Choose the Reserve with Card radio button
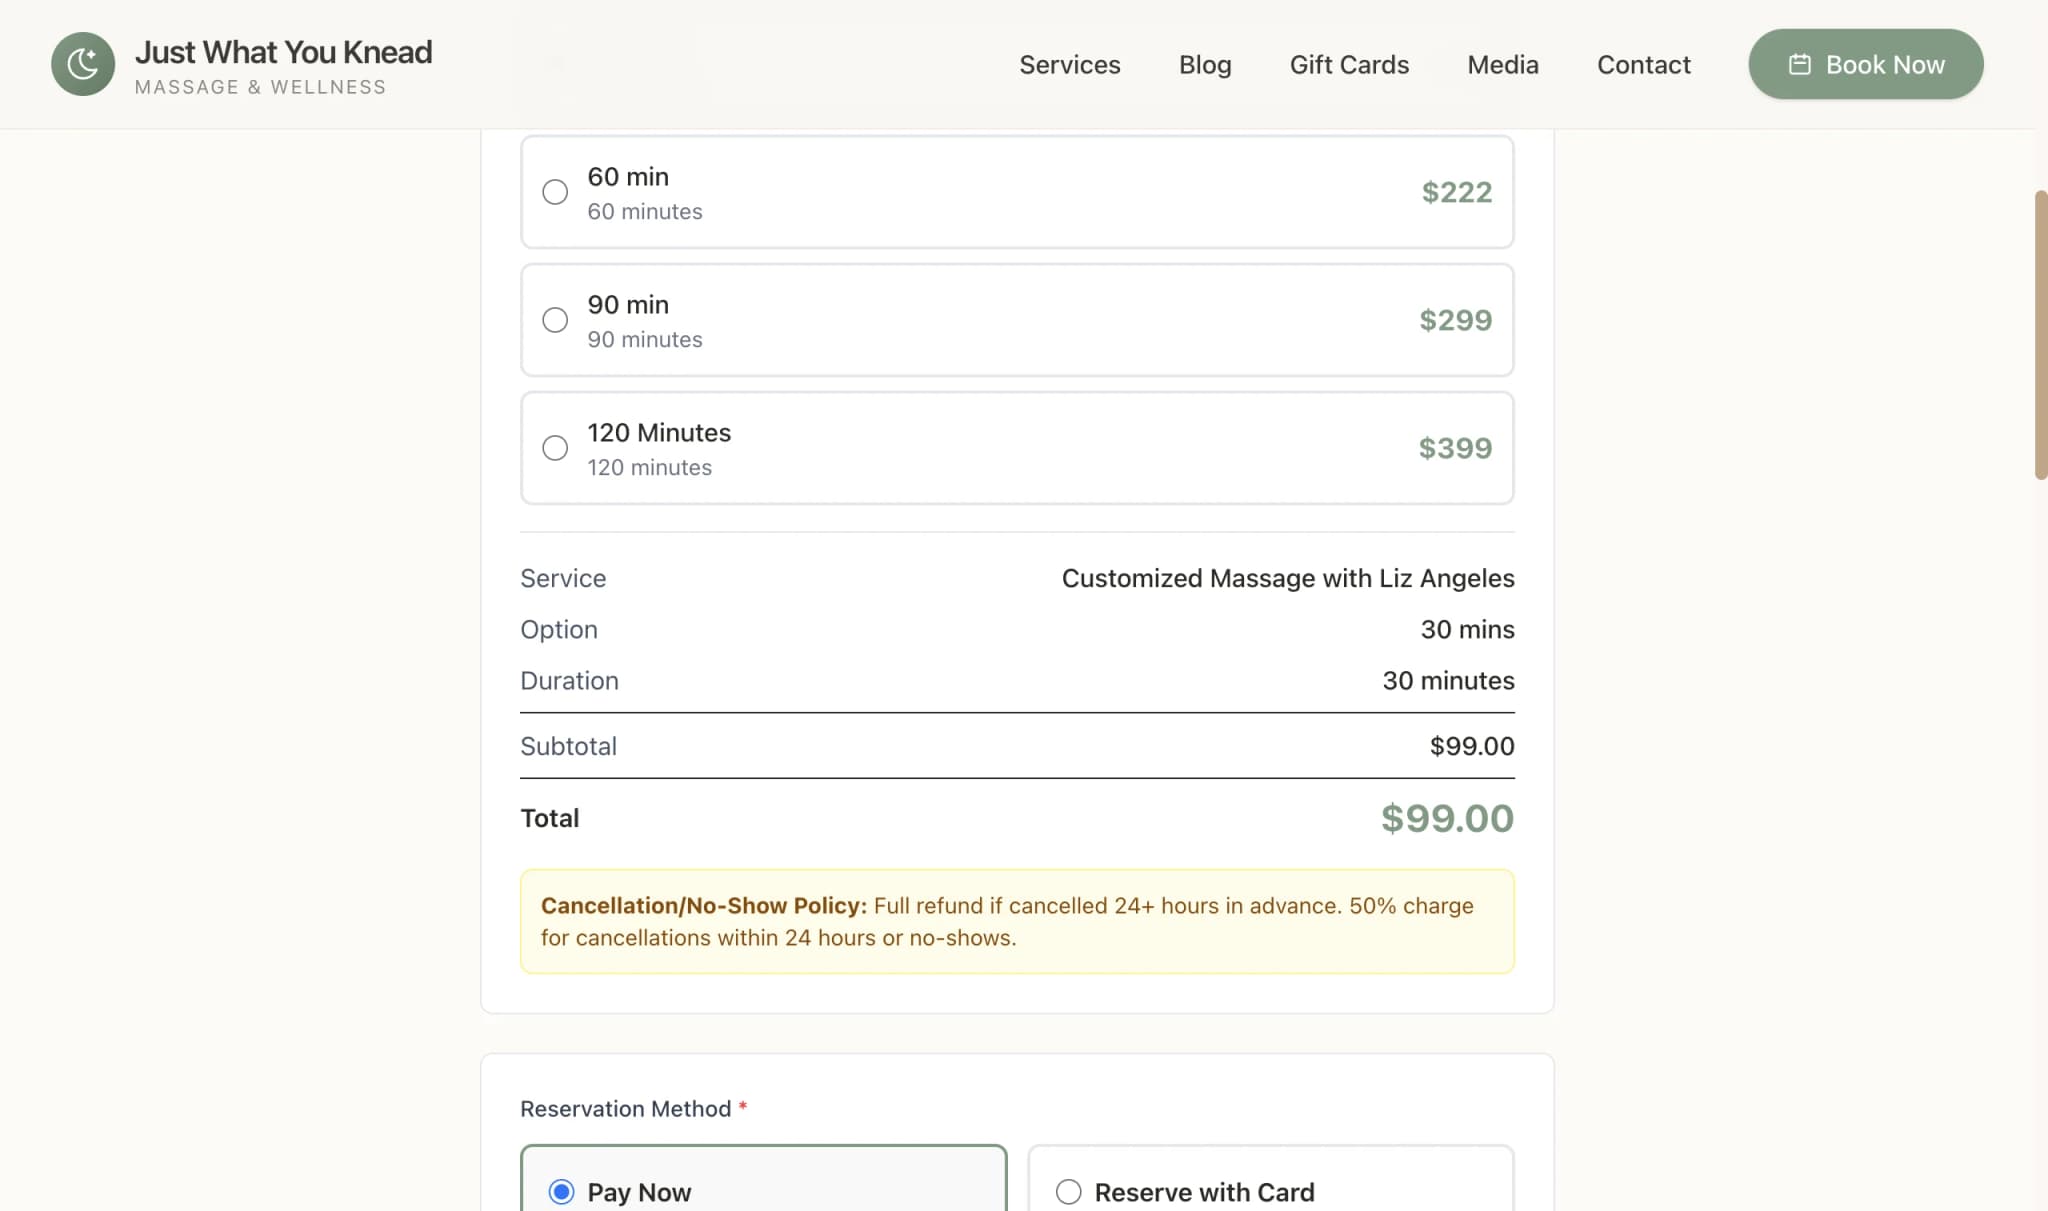The image size is (2048, 1211). [x=1069, y=1192]
